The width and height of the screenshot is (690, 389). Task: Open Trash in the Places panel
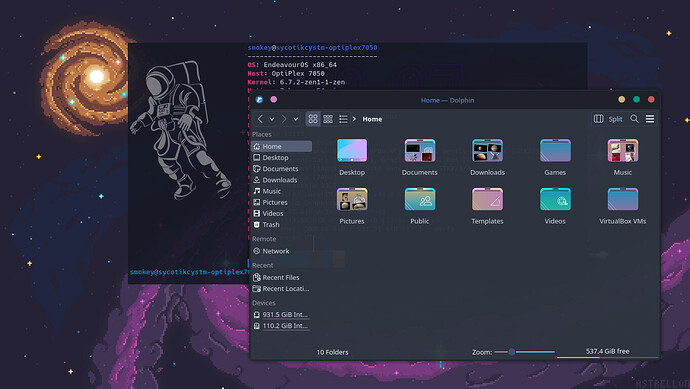281,224
